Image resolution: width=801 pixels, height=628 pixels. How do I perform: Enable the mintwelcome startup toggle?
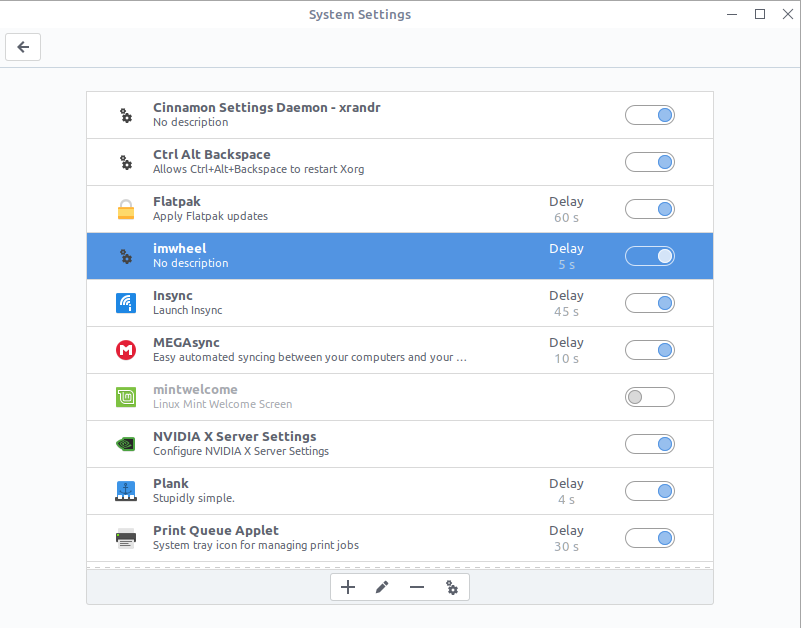pos(649,397)
